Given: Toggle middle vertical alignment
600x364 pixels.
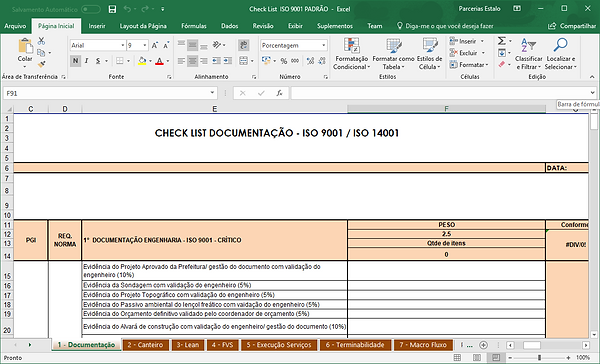Looking at the screenshot, I should 192,45.
